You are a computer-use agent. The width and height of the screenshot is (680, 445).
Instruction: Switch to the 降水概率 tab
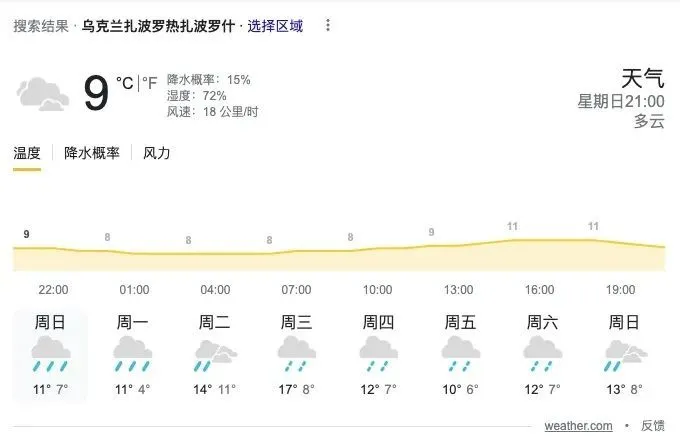(x=92, y=153)
